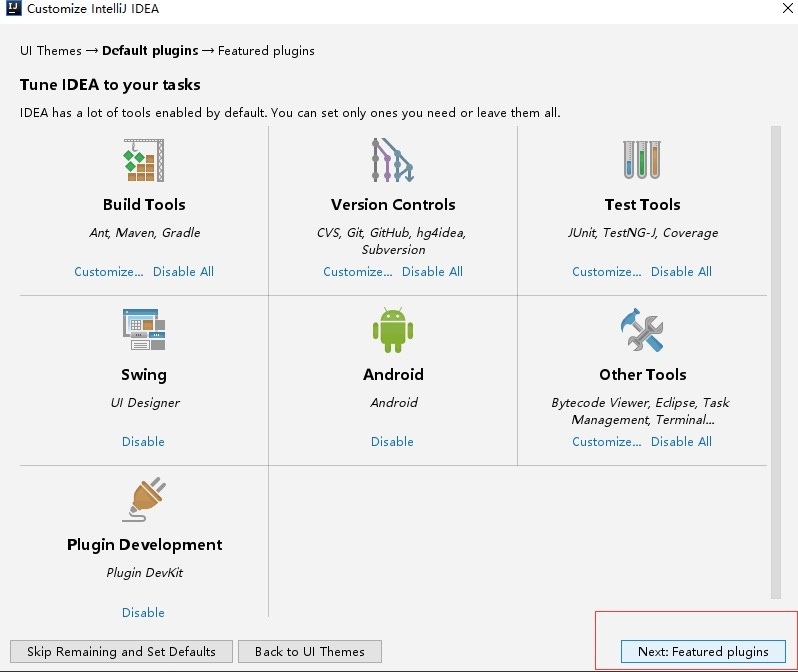This screenshot has width=798, height=672.
Task: Click the 'Ant, Maven, Gradle' description
Action: pyautogui.click(x=145, y=233)
